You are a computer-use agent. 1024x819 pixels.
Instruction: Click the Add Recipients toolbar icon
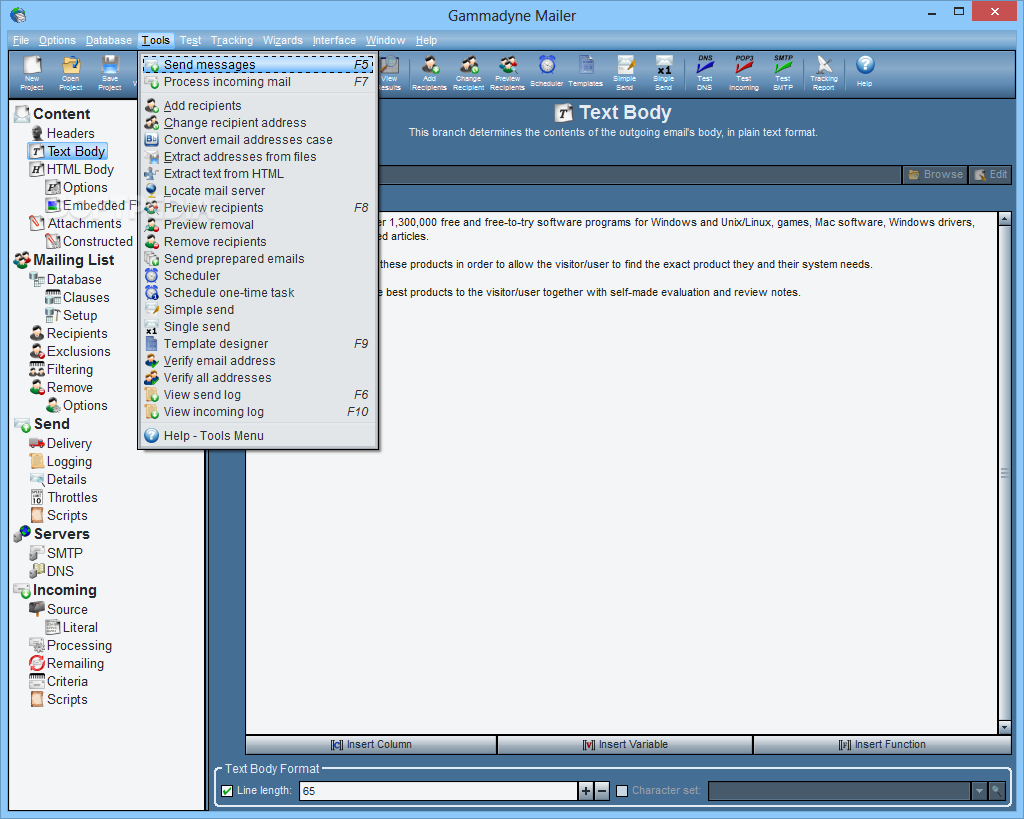click(429, 72)
